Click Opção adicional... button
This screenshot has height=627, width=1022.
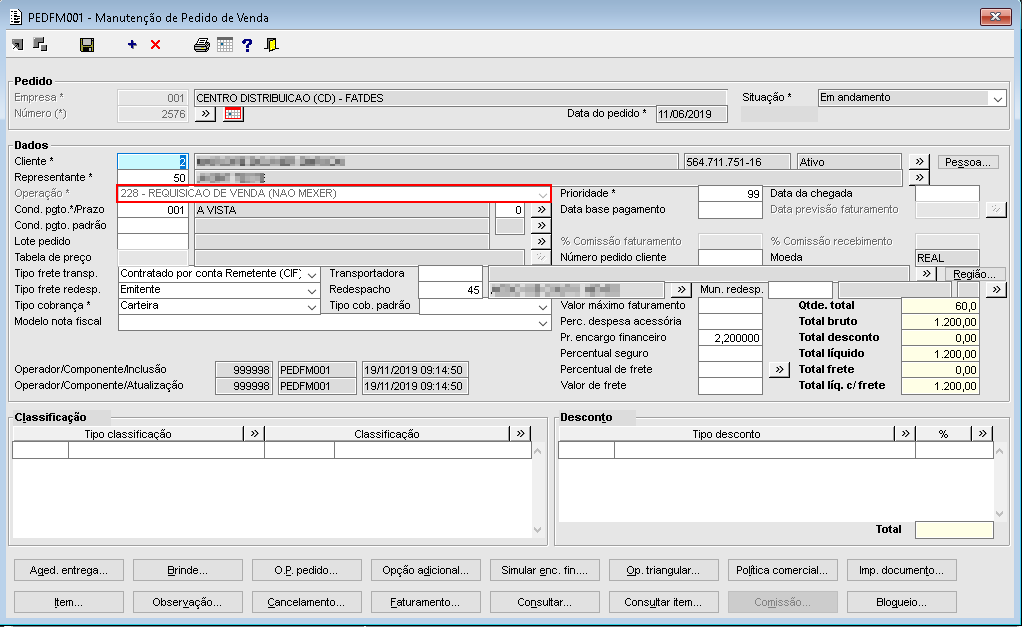pos(426,570)
